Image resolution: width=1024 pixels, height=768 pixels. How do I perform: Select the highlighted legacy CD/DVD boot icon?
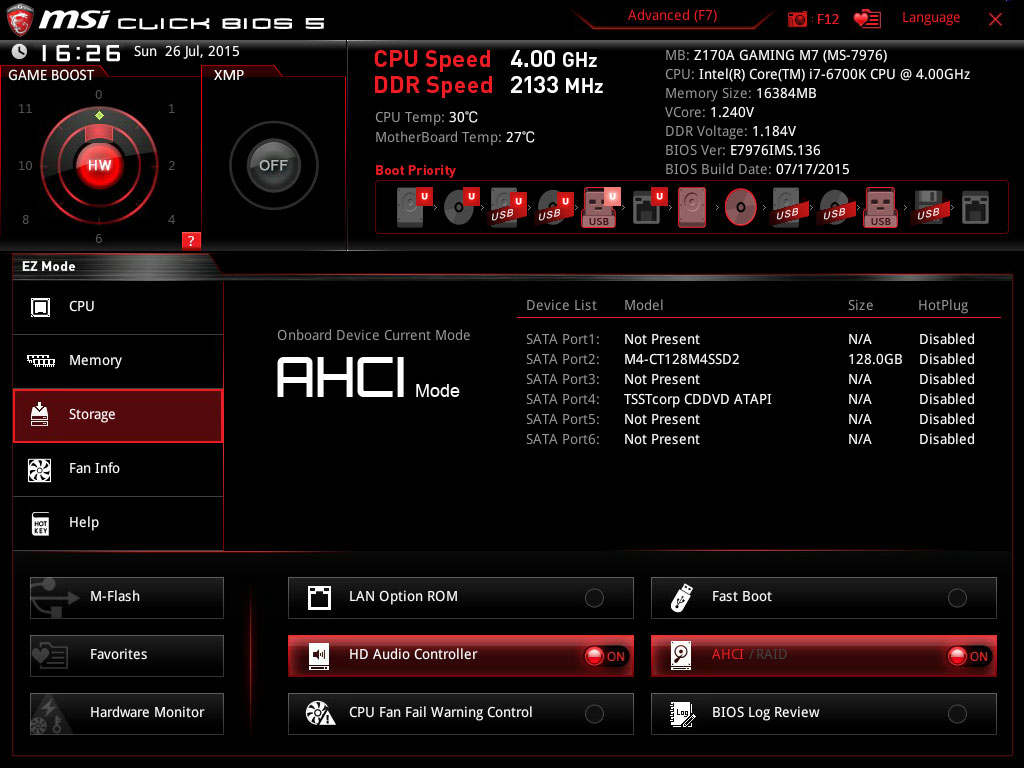(741, 208)
